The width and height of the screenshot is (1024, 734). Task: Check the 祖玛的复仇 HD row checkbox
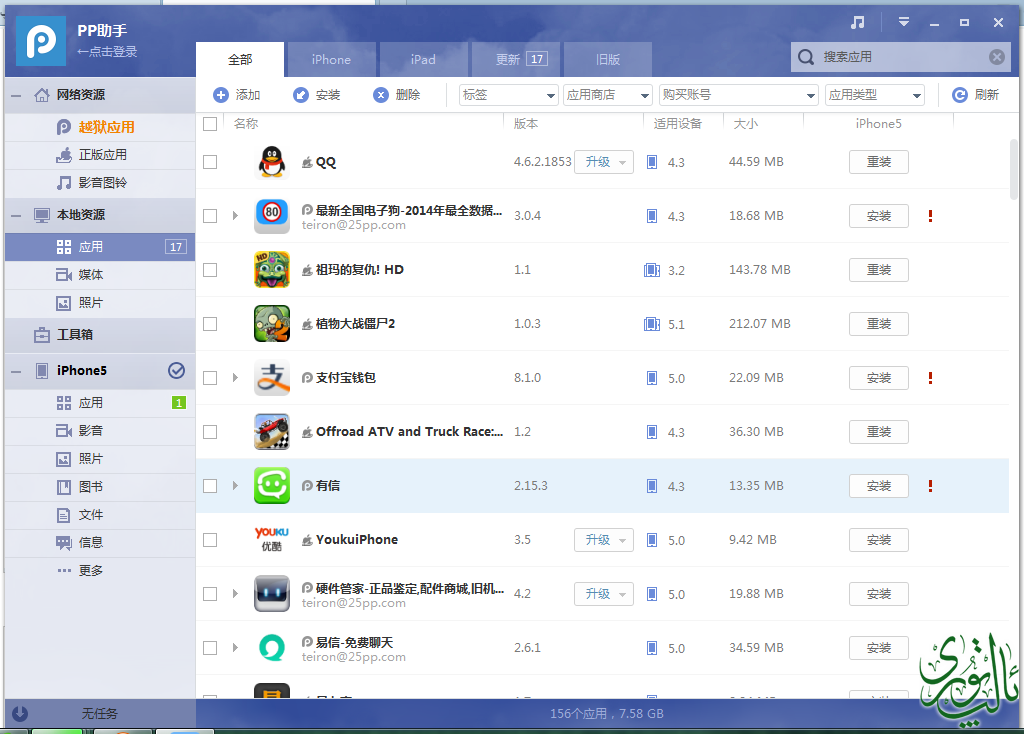pyautogui.click(x=210, y=270)
